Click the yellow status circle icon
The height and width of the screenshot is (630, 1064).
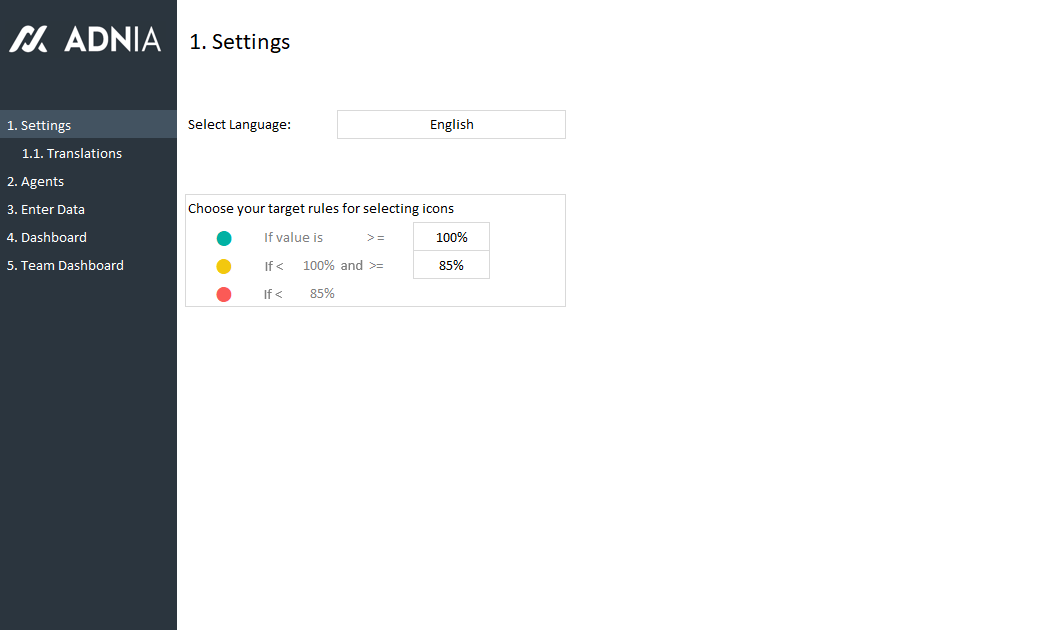click(x=224, y=266)
